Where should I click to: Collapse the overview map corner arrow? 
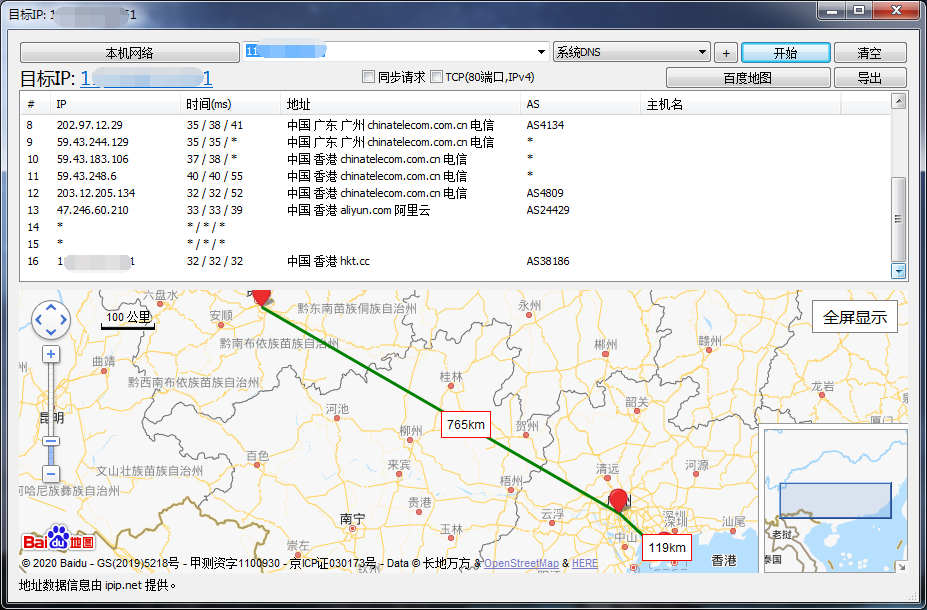901,566
